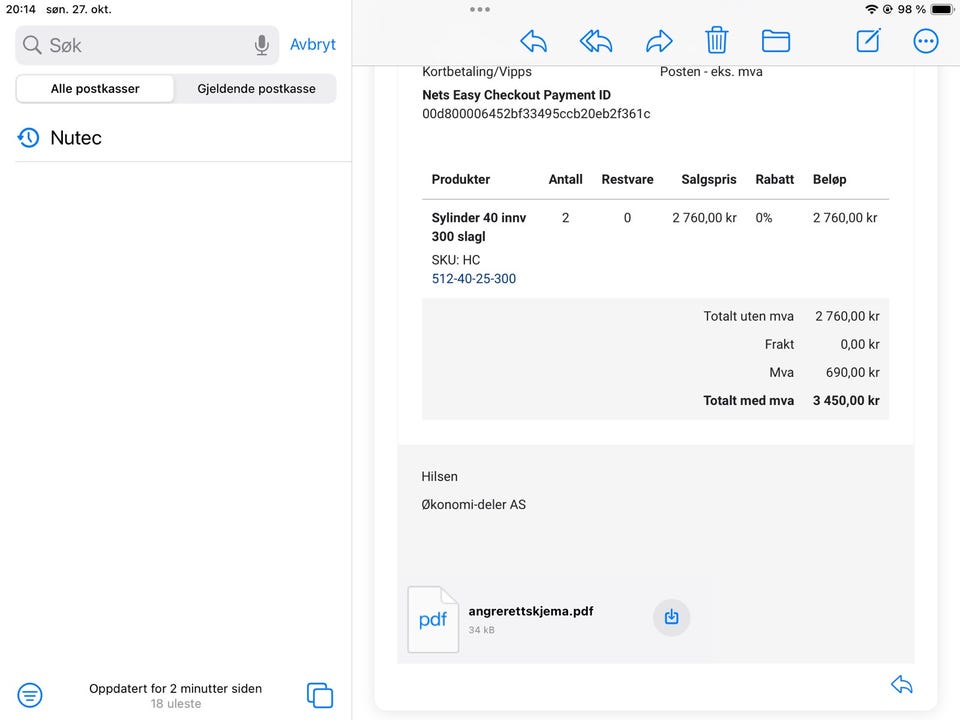Tap the microphone dictation icon in search
Viewport: 960px width, 720px height.
point(262,45)
